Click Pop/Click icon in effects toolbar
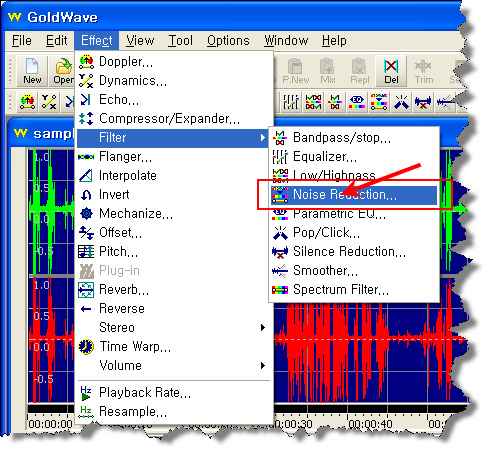The width and height of the screenshot is (485, 449). (401, 102)
